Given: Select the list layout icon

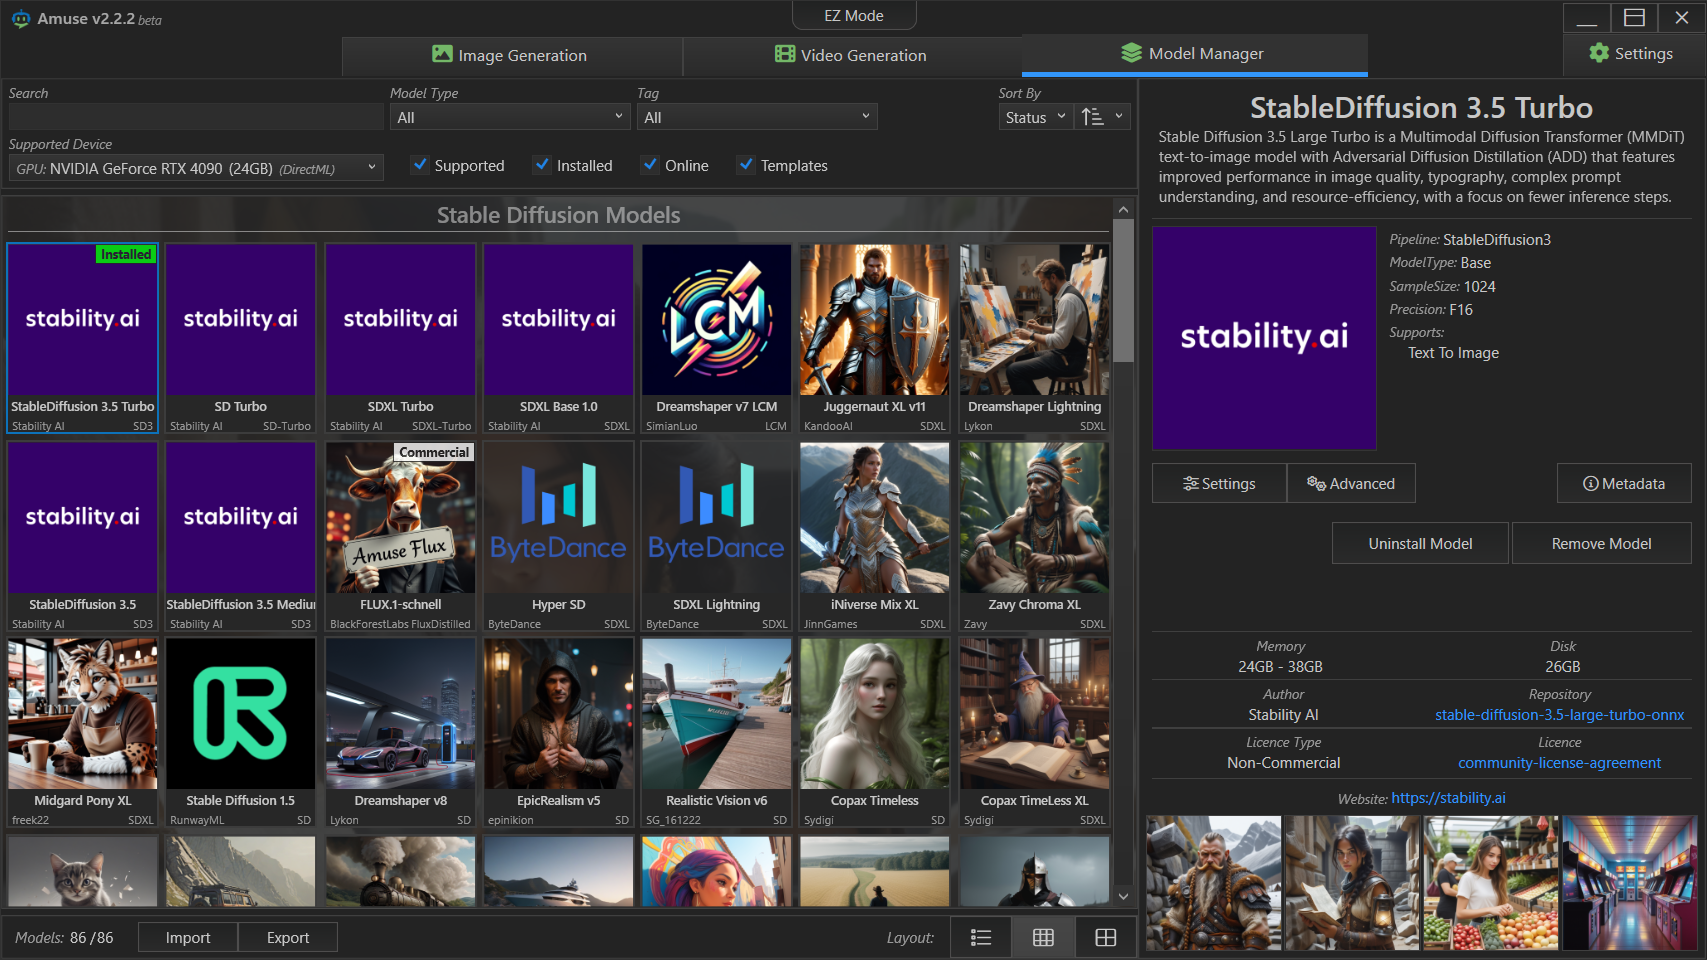Looking at the screenshot, I should click(981, 937).
